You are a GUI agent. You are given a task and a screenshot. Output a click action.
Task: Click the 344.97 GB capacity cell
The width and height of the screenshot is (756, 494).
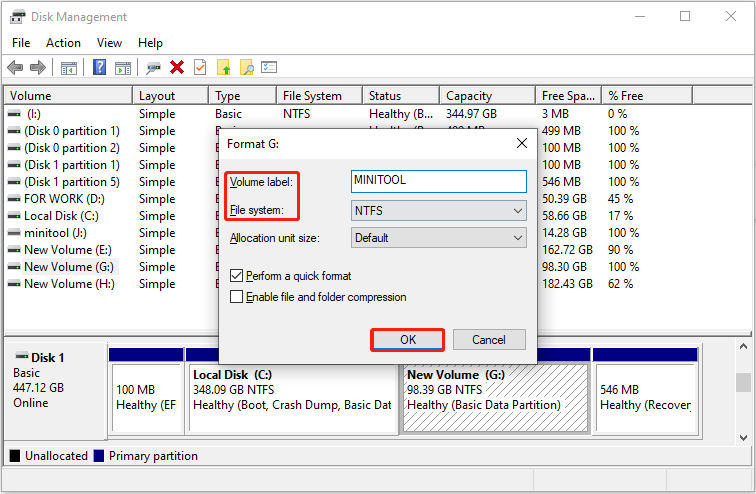[471, 114]
